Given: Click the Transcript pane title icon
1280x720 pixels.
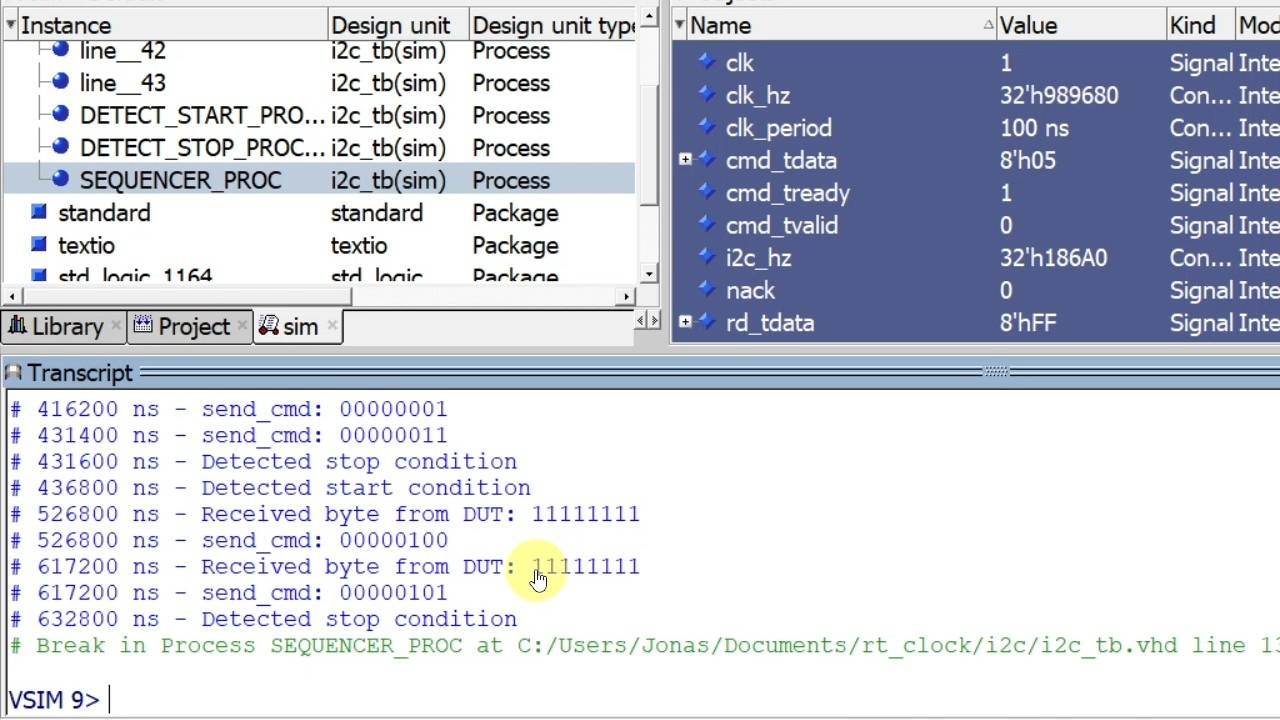Looking at the screenshot, I should 13,373.
